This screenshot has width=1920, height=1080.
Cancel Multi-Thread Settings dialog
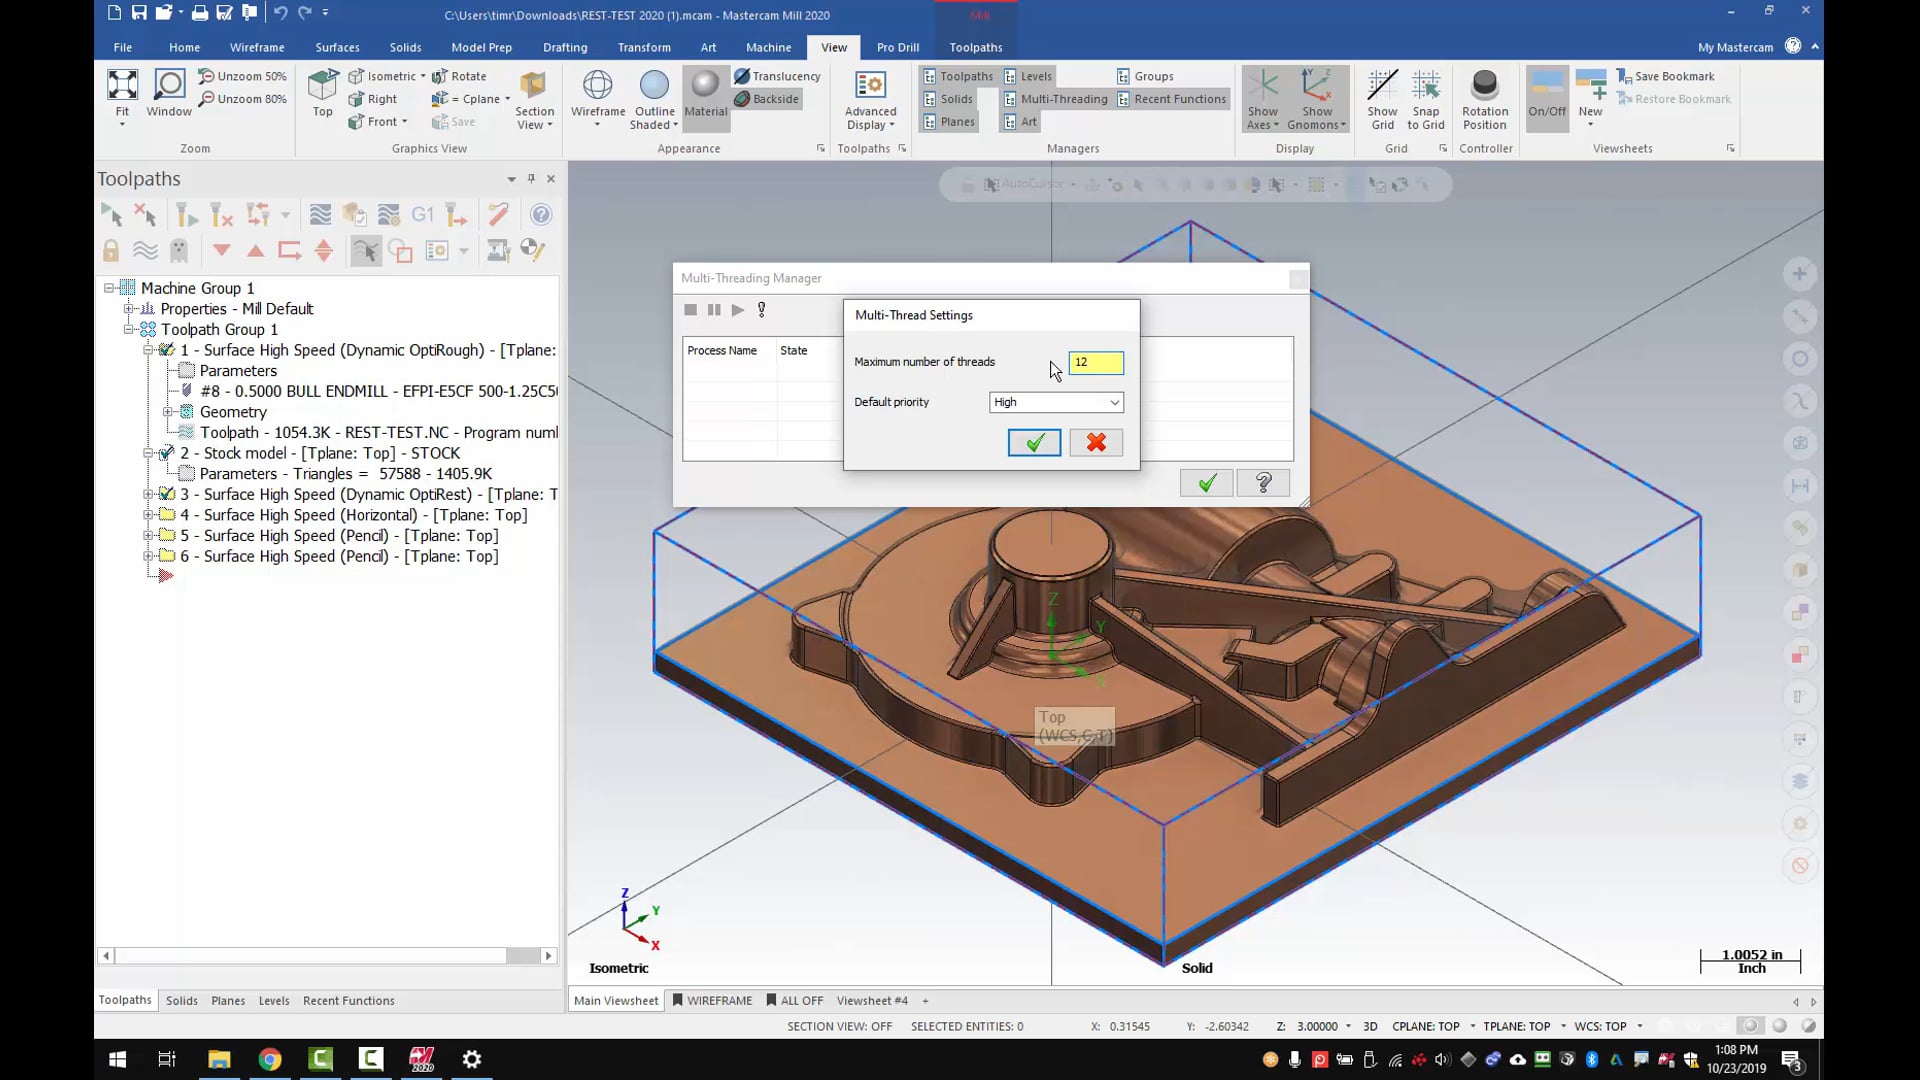[x=1096, y=442]
